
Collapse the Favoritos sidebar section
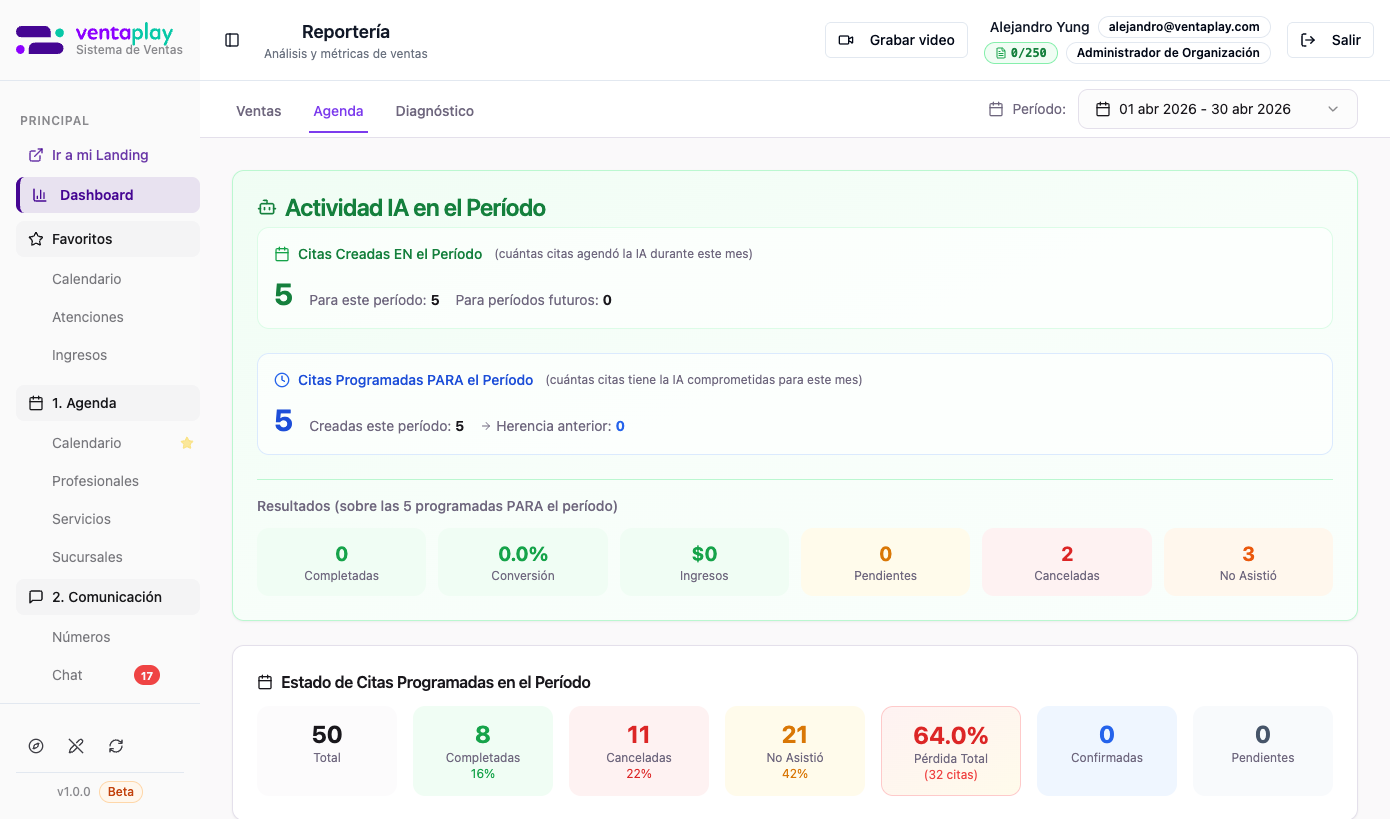(x=108, y=239)
